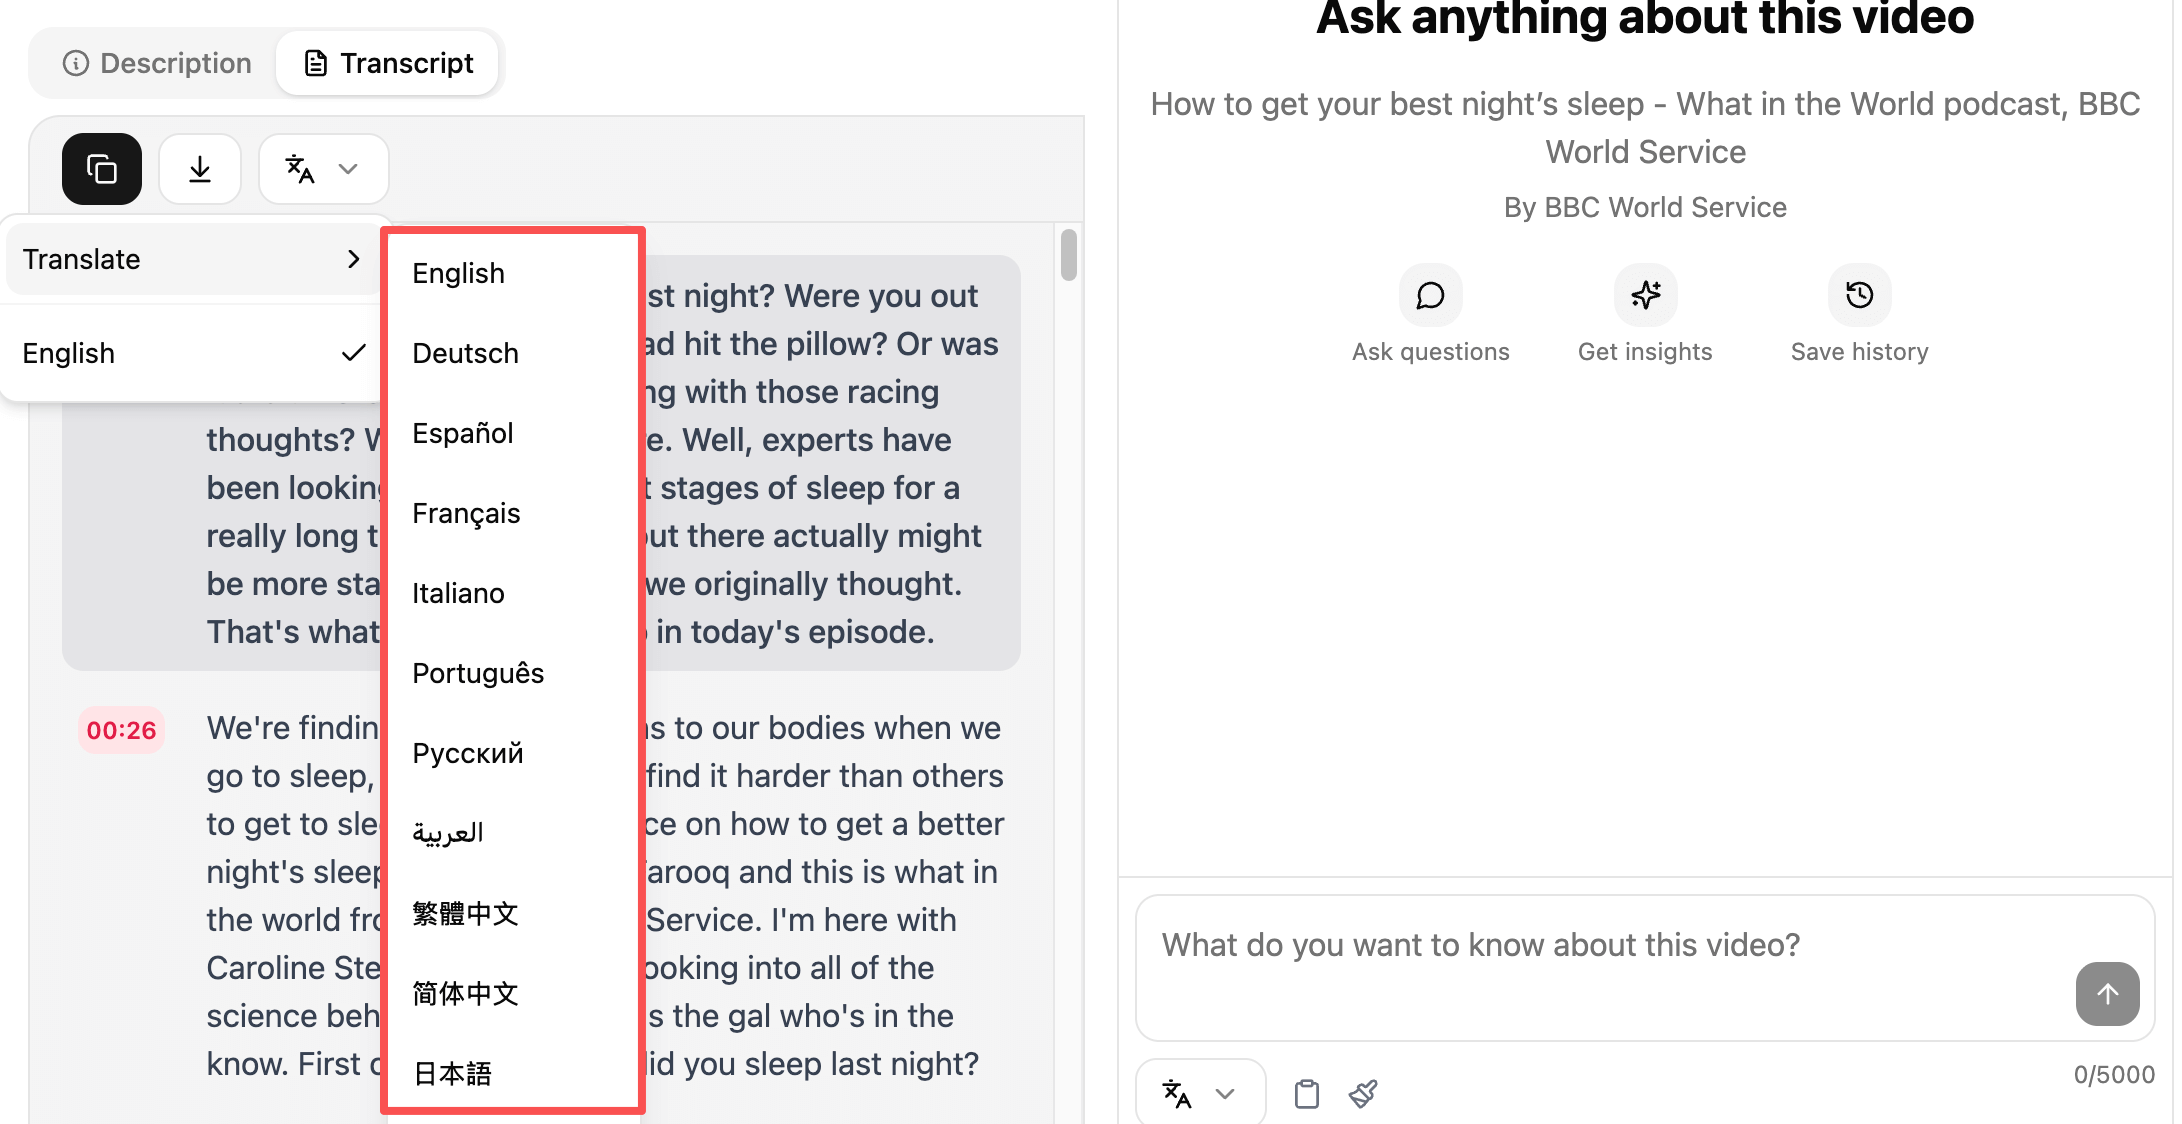
Task: Send the question with the arrow button
Action: 2107,994
